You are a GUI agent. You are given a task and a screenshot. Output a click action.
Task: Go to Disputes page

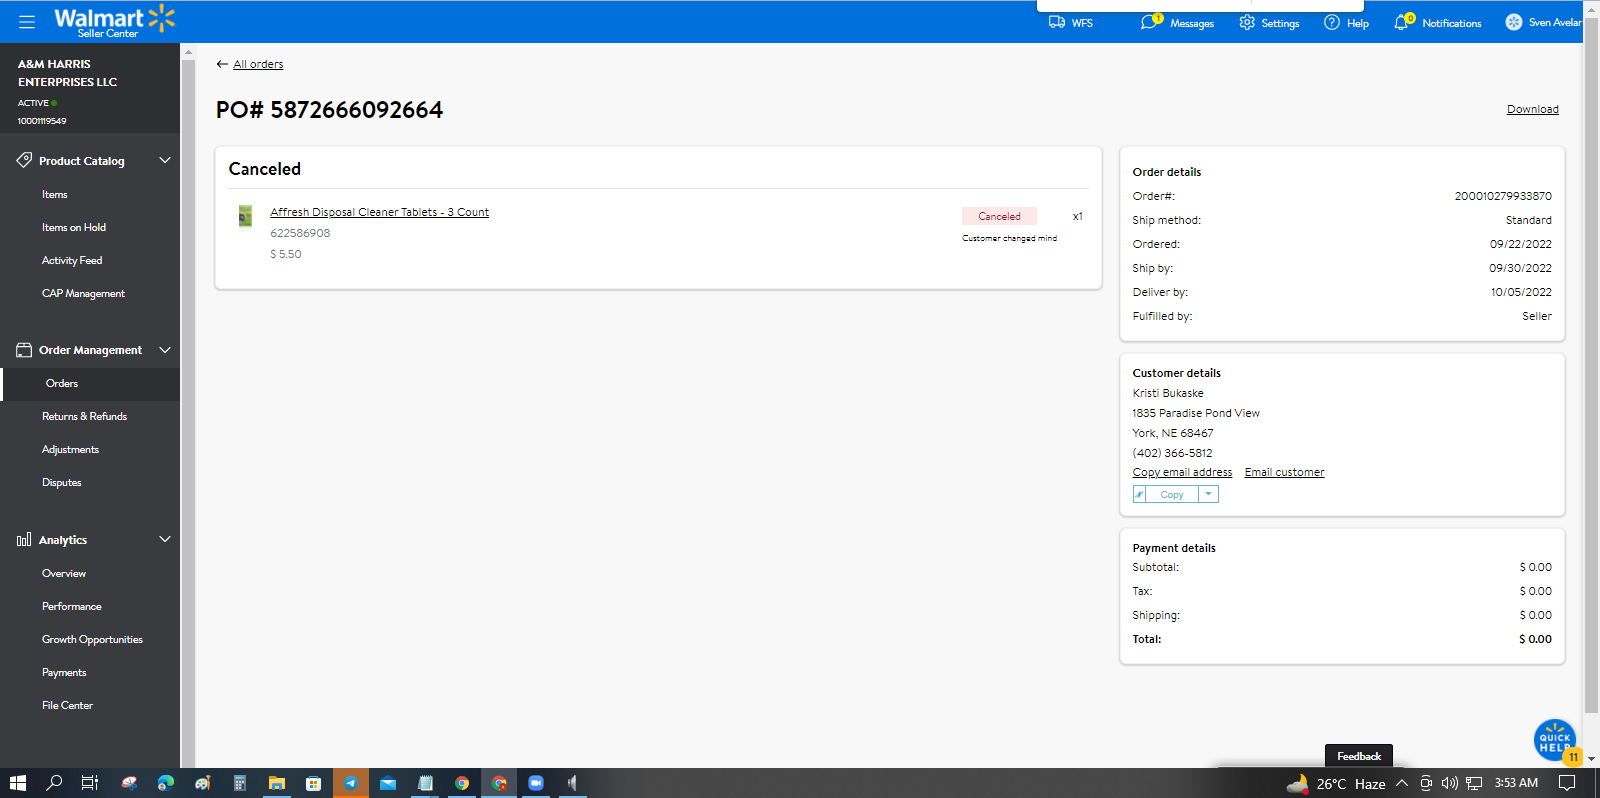(62, 483)
